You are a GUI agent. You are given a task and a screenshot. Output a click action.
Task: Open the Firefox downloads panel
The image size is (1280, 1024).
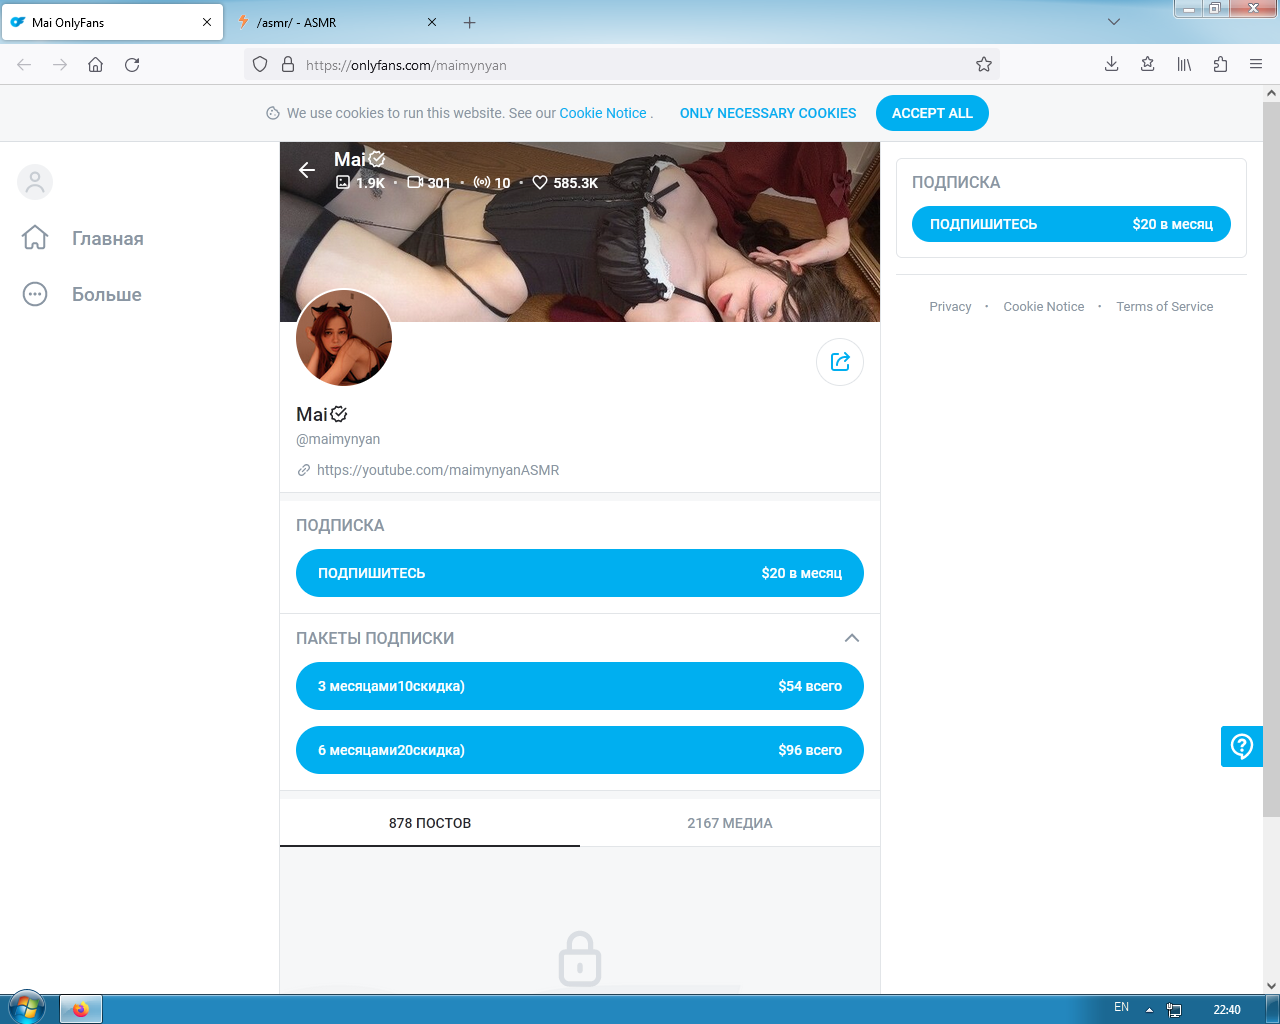click(x=1111, y=65)
